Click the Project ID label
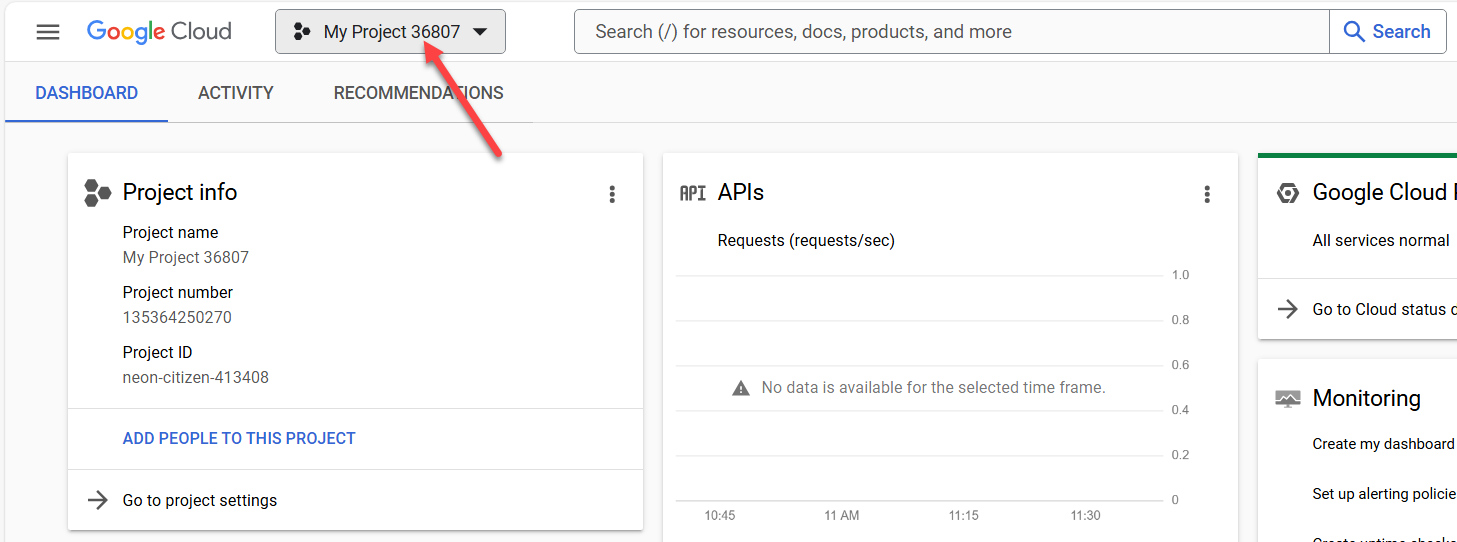Image resolution: width=1457 pixels, height=542 pixels. [x=158, y=352]
